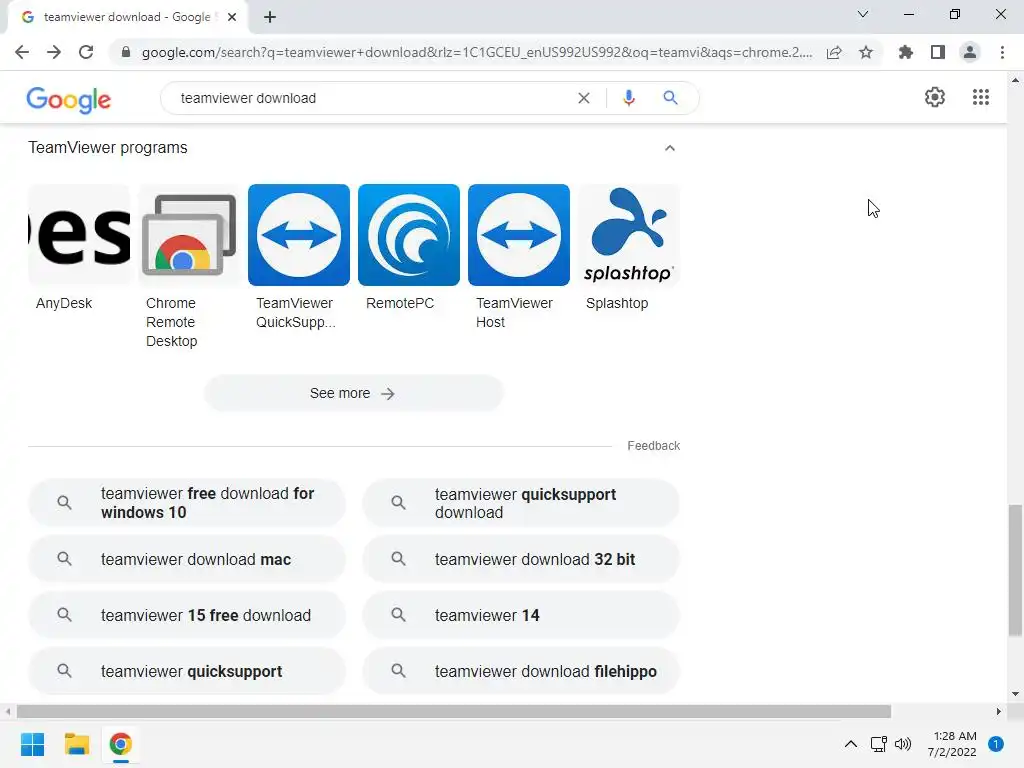This screenshot has height=768, width=1024.
Task: Click Chrome icon in the taskbar
Action: 120,744
